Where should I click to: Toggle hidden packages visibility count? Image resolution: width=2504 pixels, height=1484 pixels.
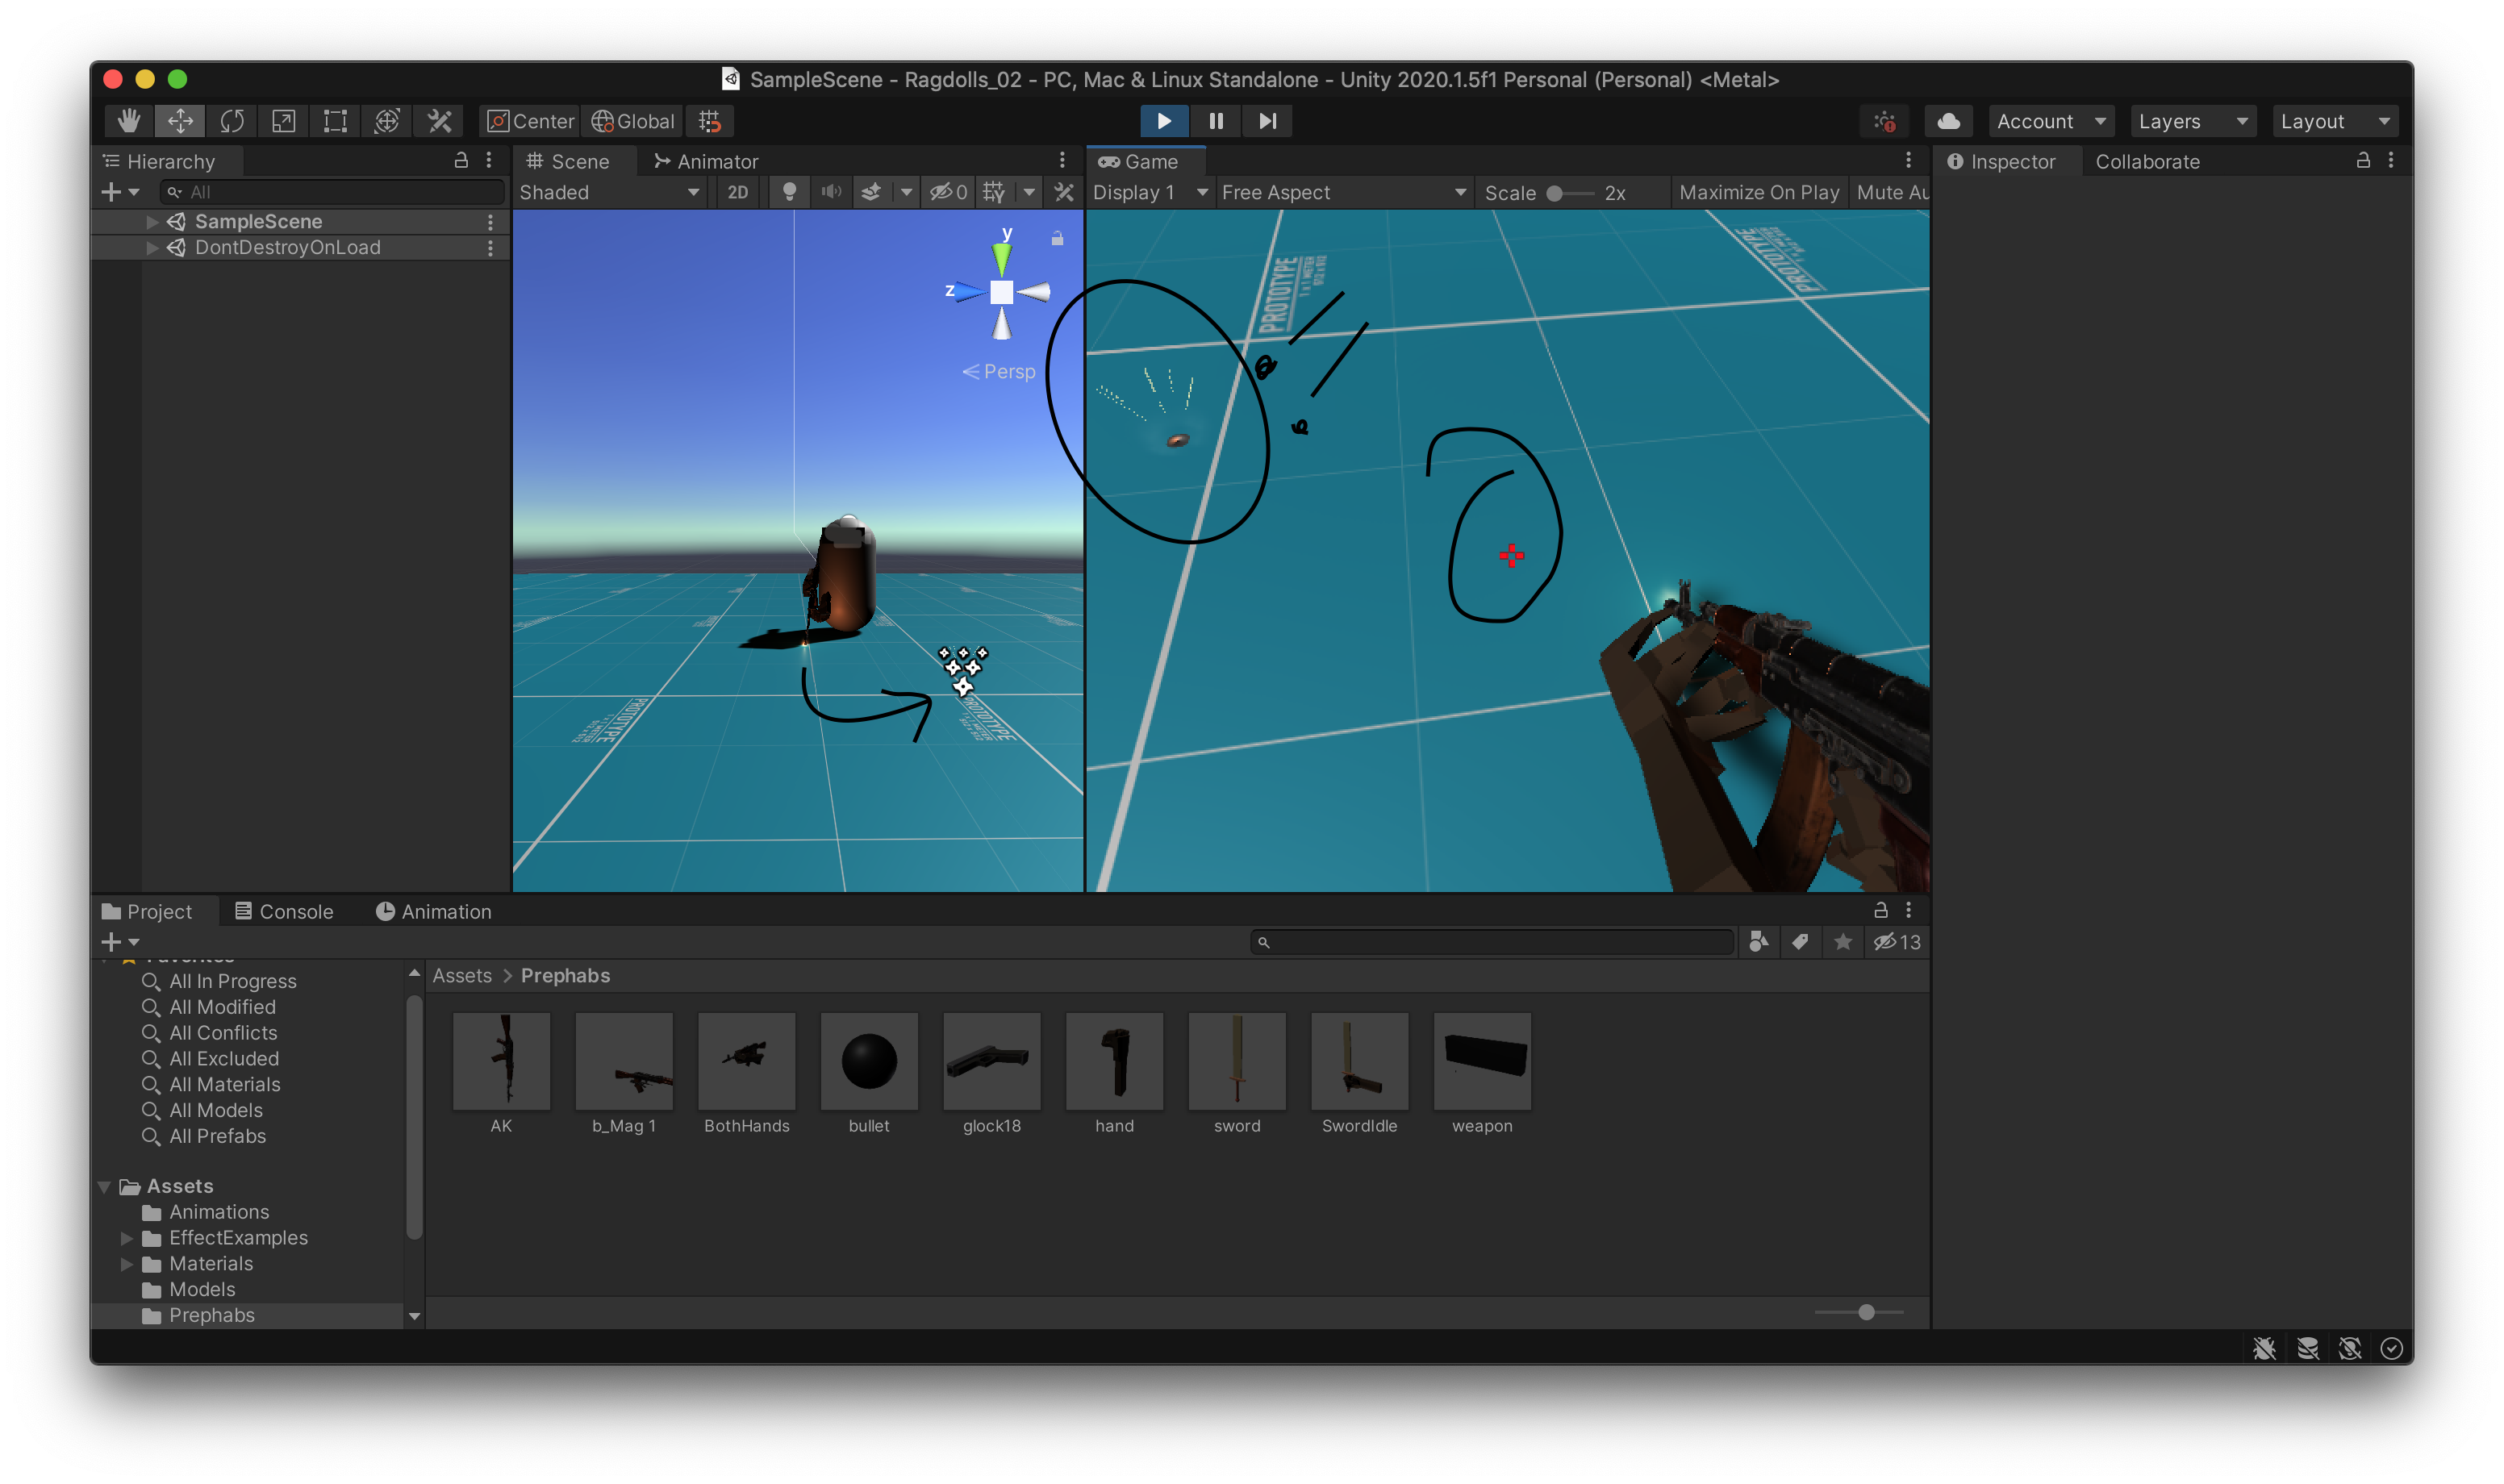[1897, 942]
